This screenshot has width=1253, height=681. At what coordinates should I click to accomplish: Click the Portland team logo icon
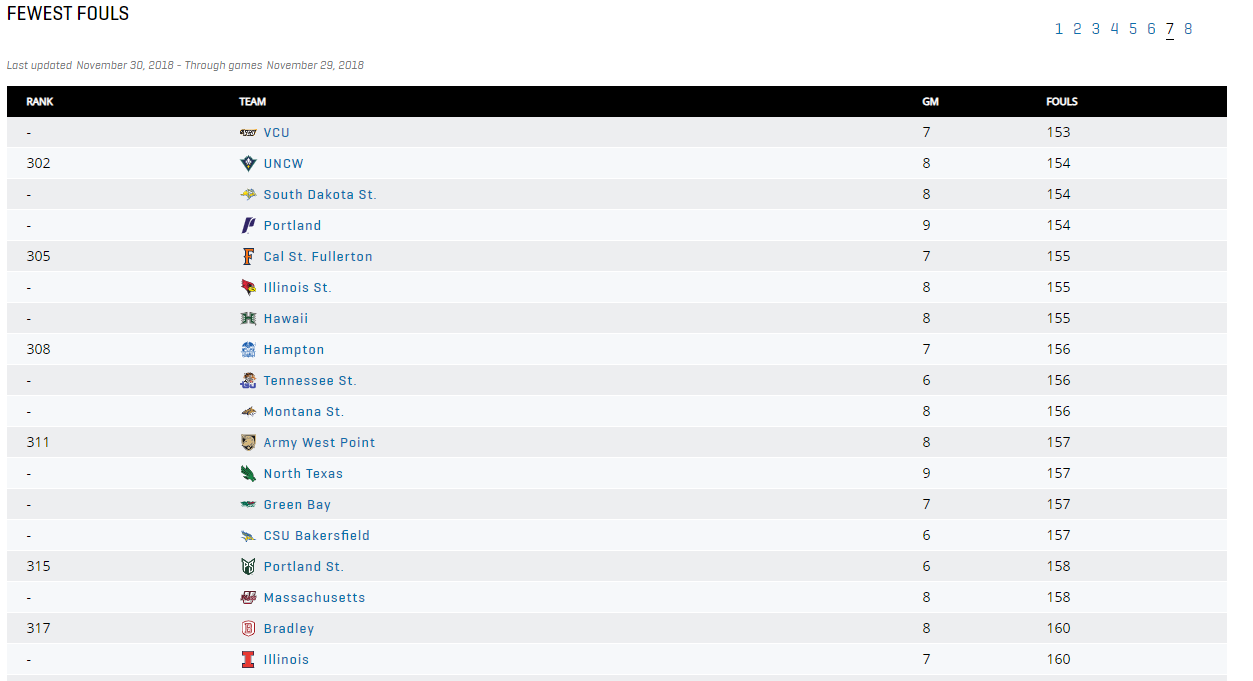(x=248, y=225)
